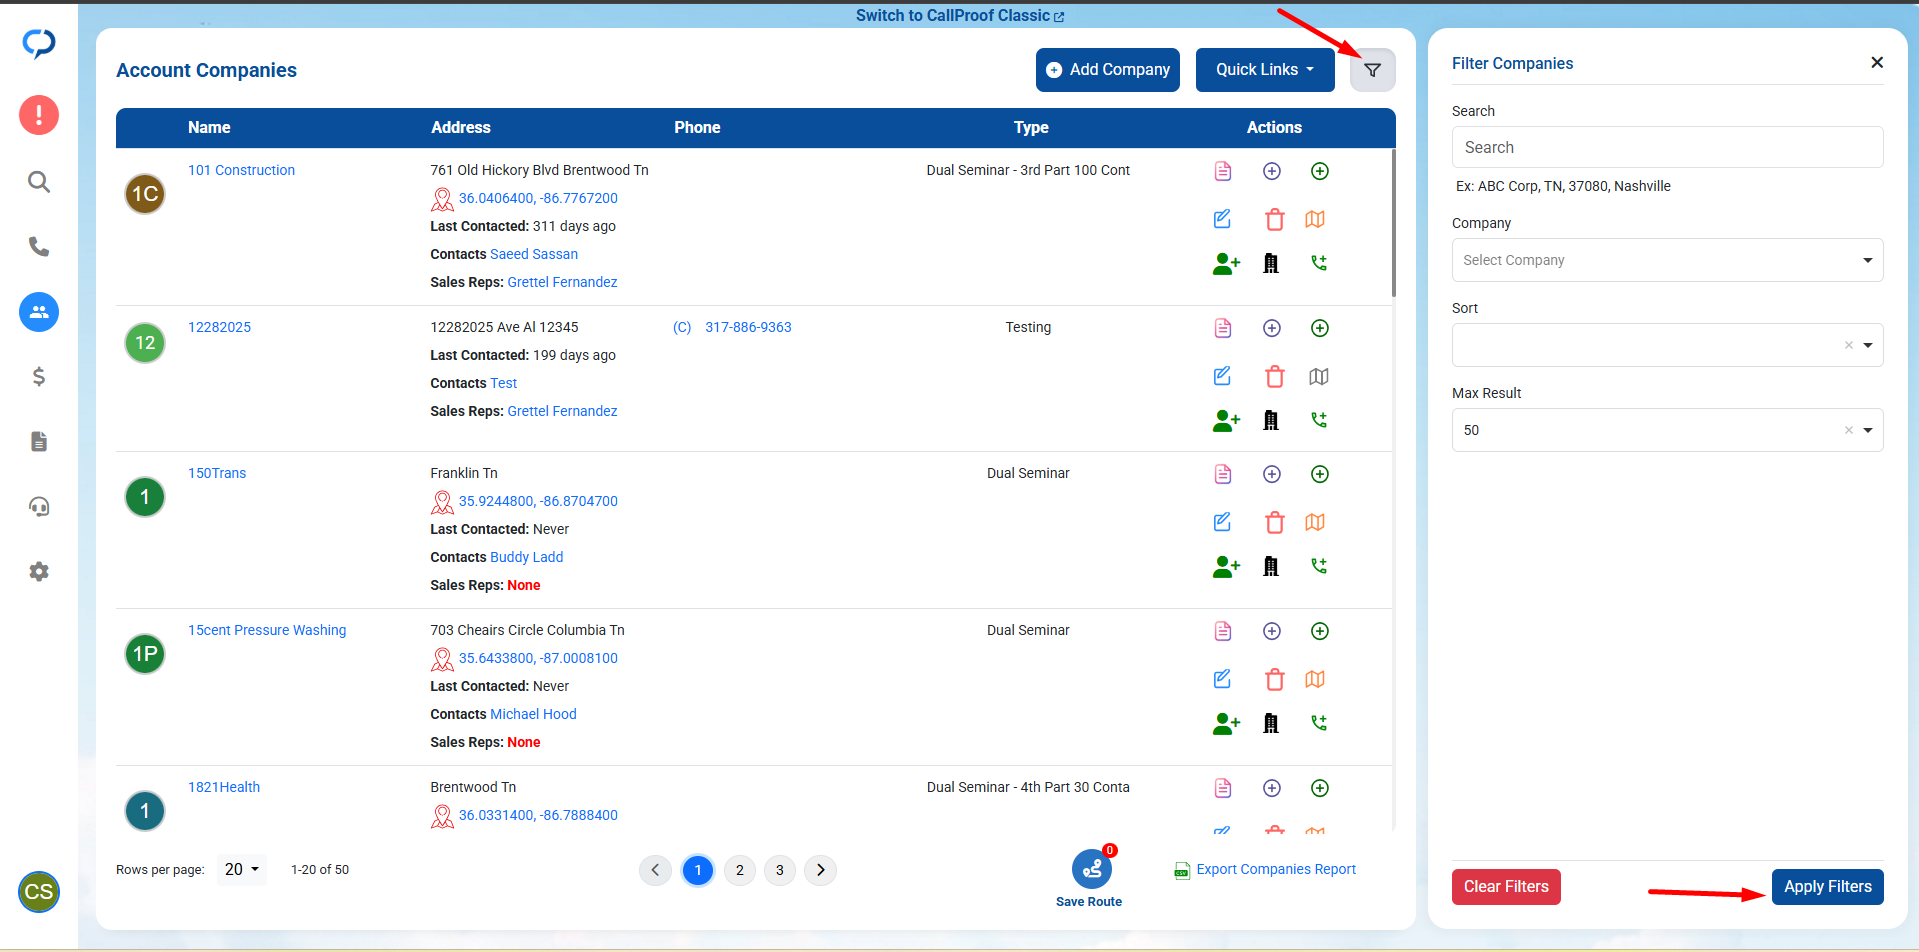Open the rows per page dropdown
The width and height of the screenshot is (1919, 952).
(242, 869)
